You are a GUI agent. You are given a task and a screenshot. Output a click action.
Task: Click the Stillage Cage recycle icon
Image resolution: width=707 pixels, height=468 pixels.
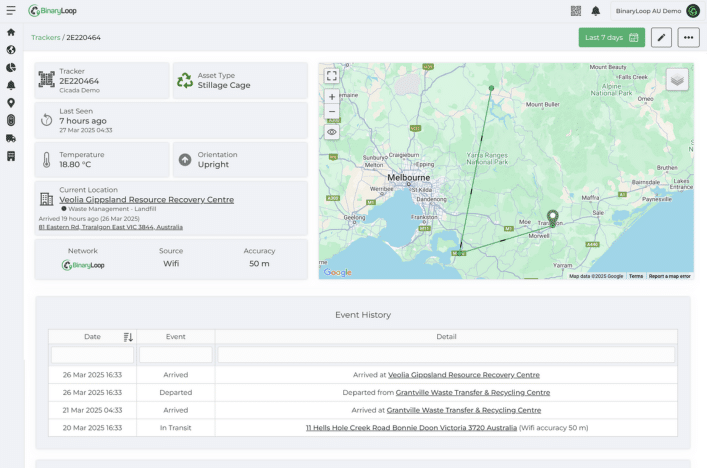(185, 80)
